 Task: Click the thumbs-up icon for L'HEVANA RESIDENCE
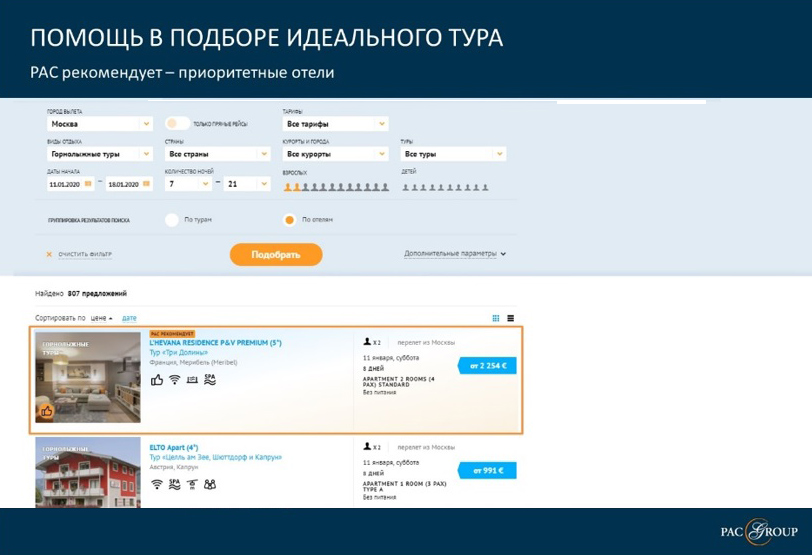click(x=157, y=380)
